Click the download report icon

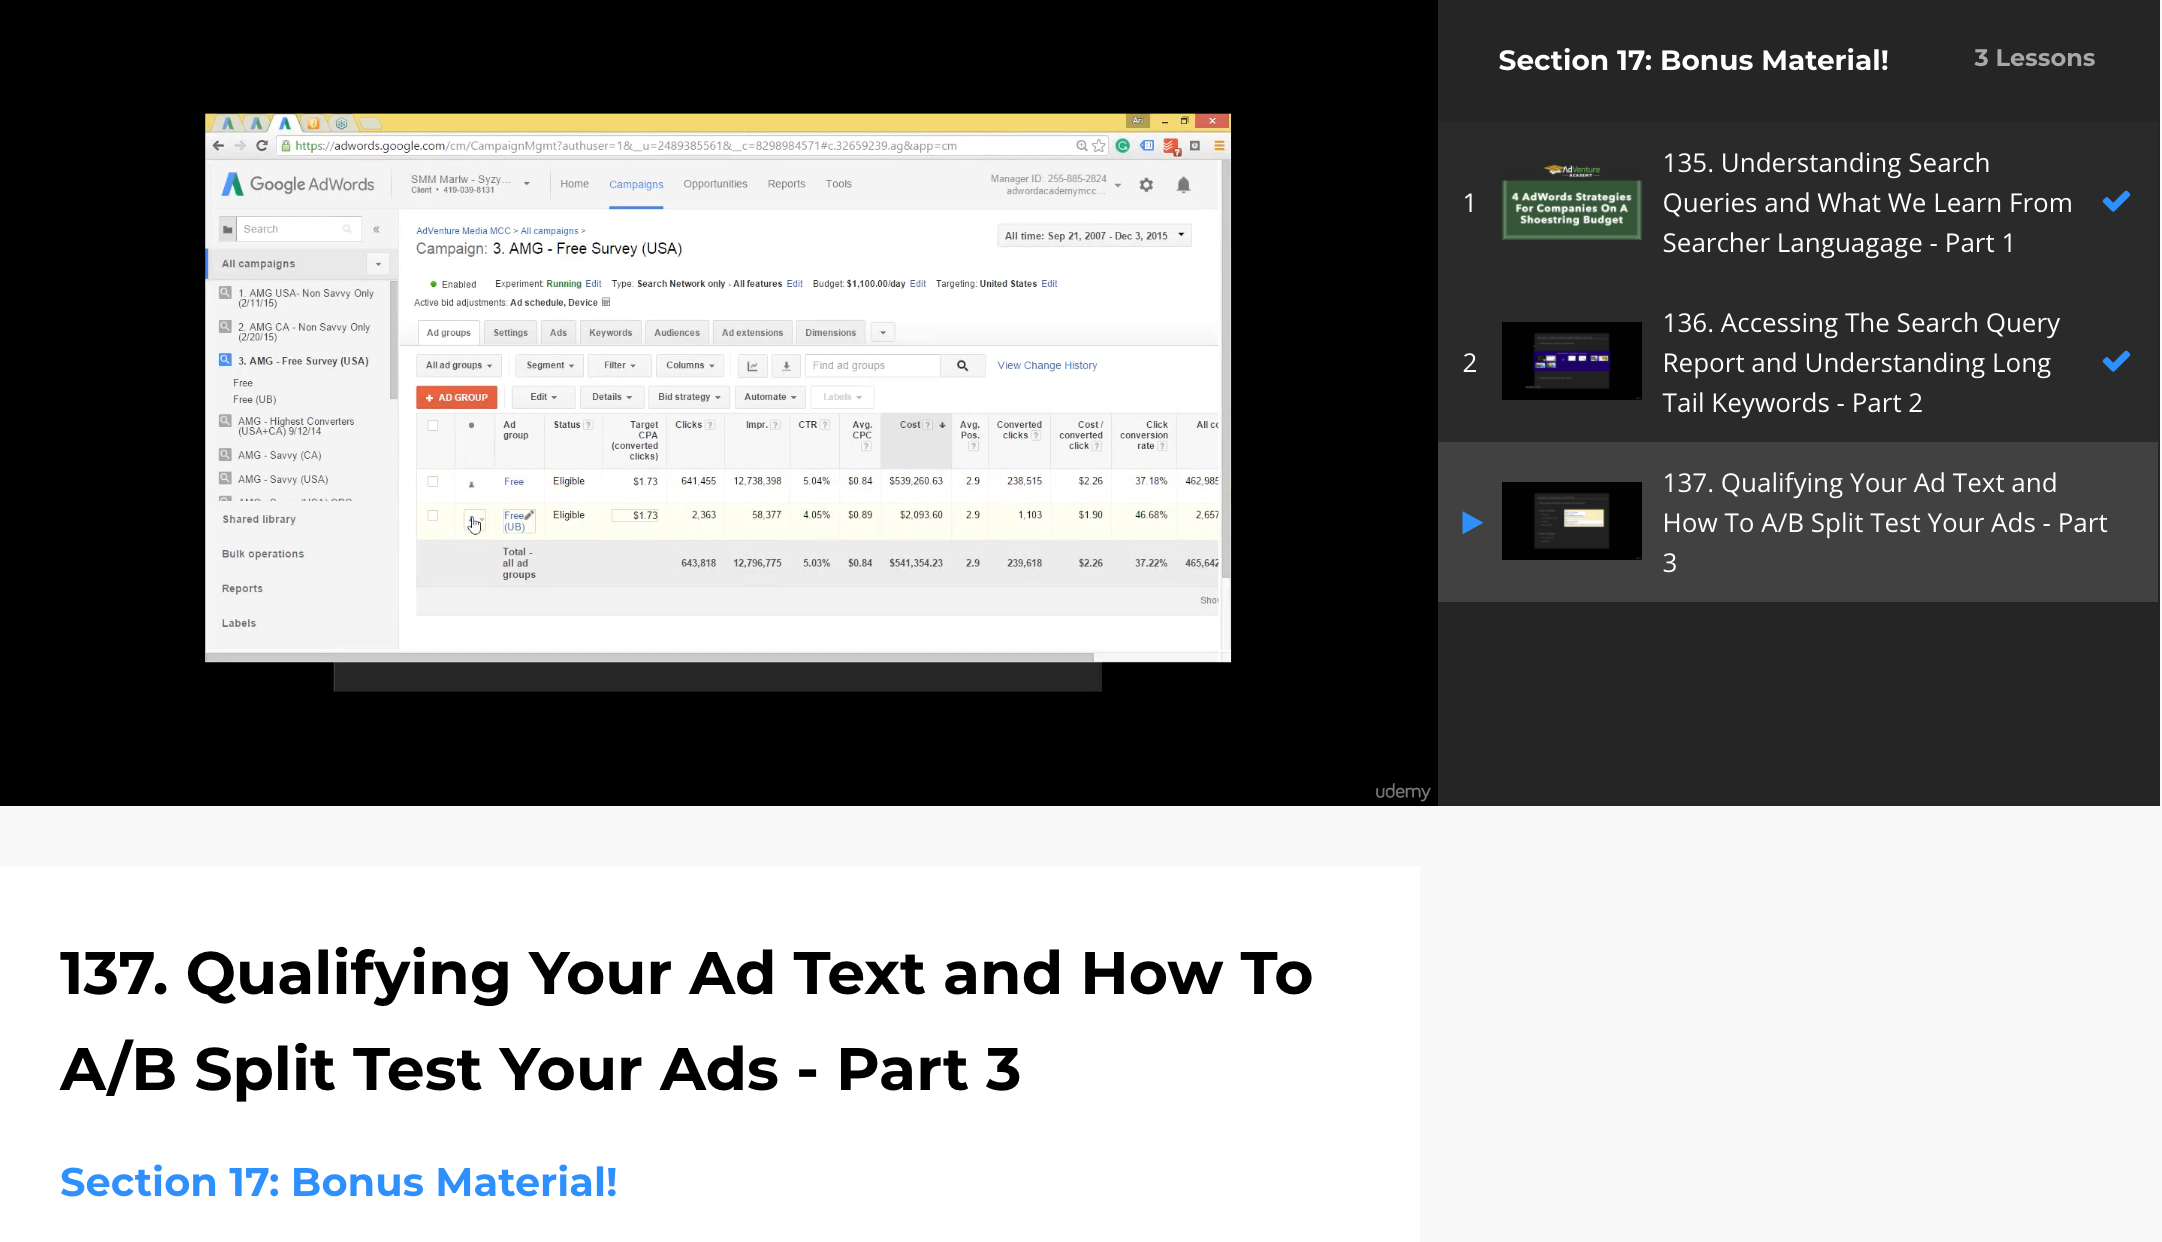pos(786,366)
